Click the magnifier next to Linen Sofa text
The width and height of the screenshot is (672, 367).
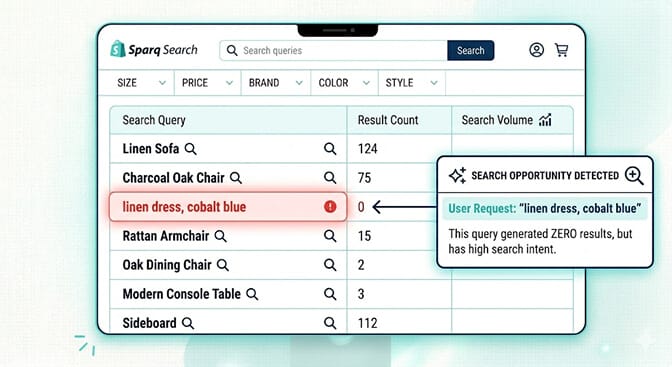point(191,149)
